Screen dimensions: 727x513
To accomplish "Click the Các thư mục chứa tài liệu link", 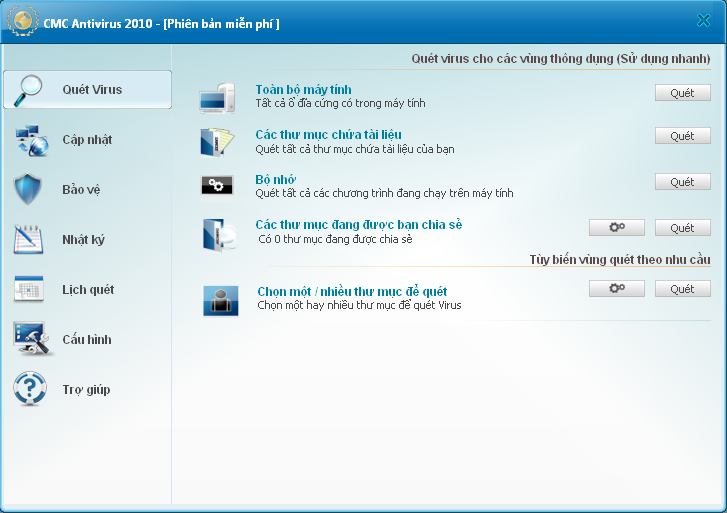I will [x=328, y=135].
